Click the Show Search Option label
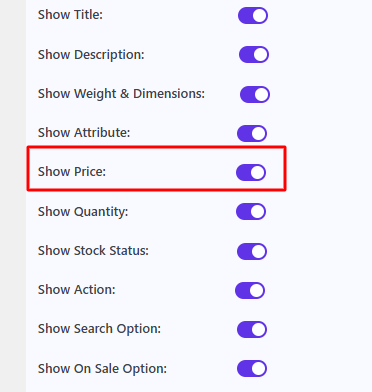This screenshot has width=372, height=392. (99, 329)
